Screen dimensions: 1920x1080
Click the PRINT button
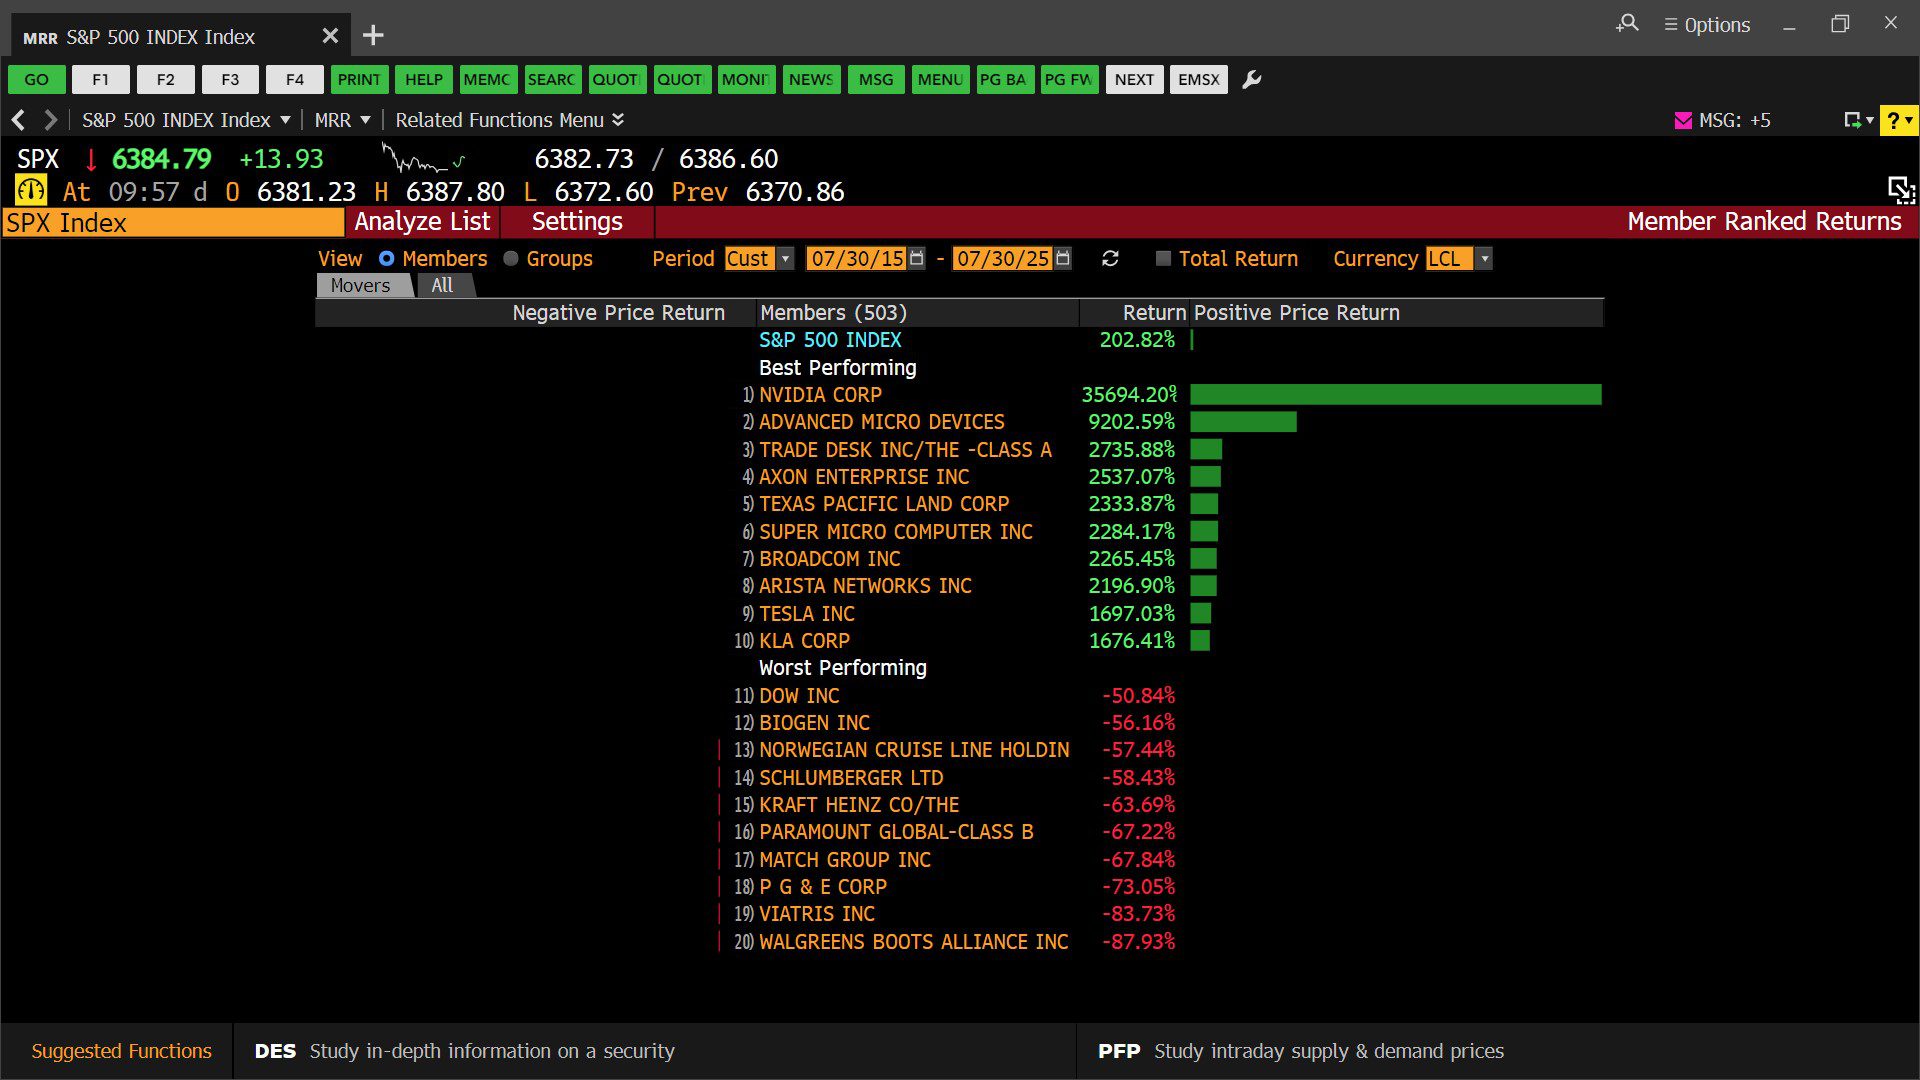coord(359,80)
